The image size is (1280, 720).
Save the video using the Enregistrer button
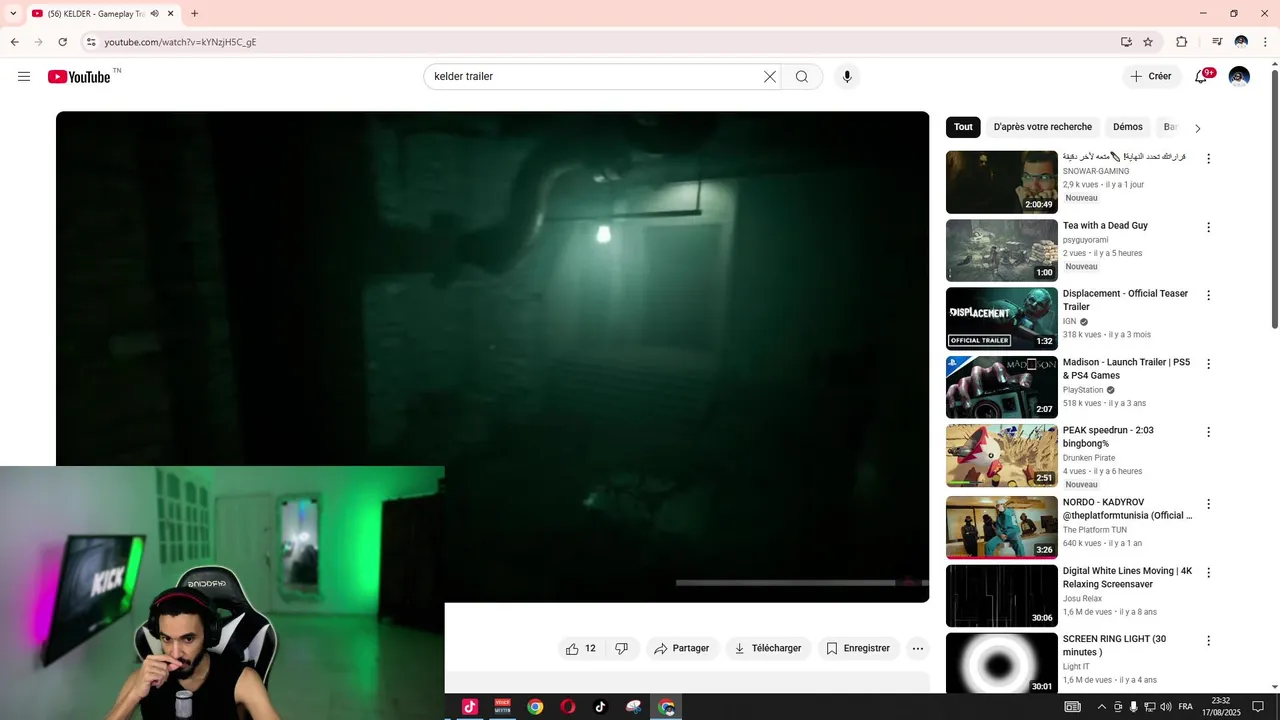(x=858, y=649)
